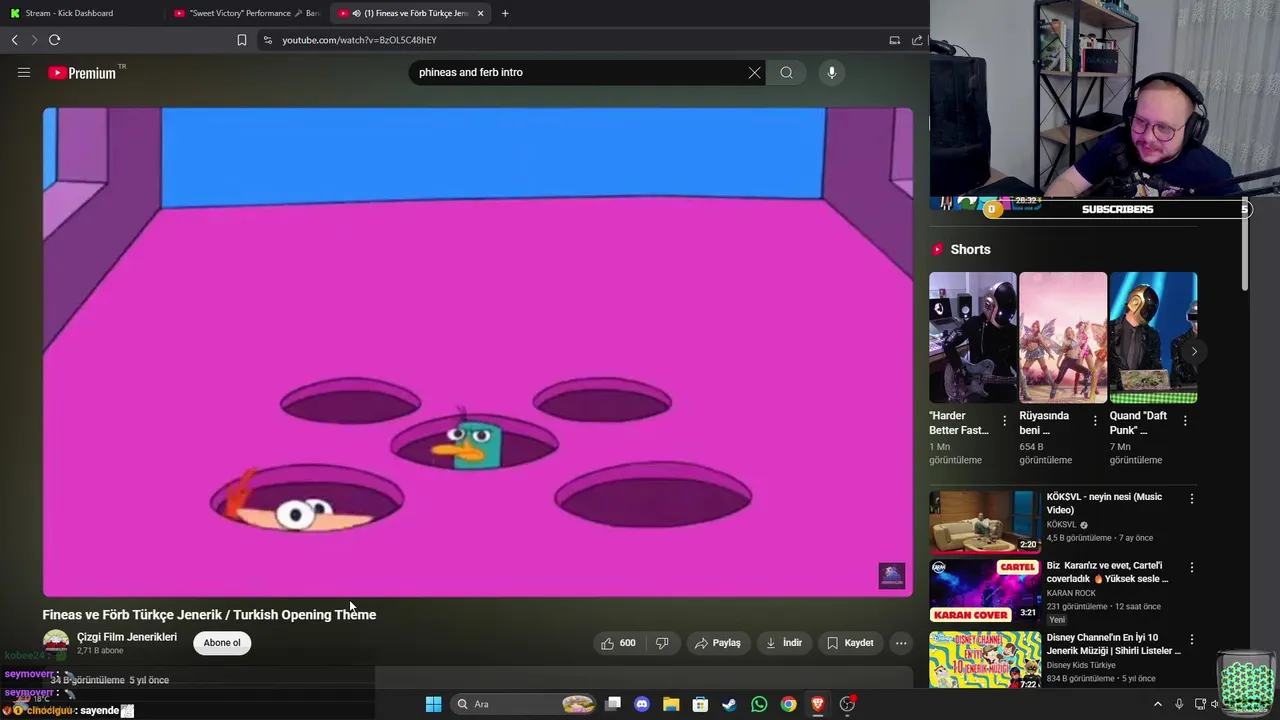Viewport: 1280px width, 720px height.
Task: Open KÖKSVL neyin nesi video thumbnail
Action: click(985, 521)
